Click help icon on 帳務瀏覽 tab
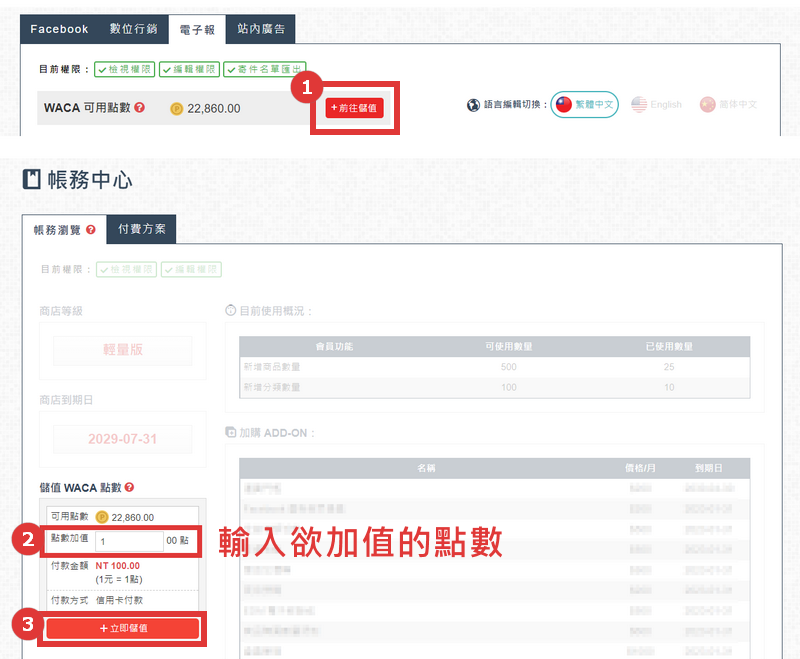800x659 pixels. tap(91, 230)
